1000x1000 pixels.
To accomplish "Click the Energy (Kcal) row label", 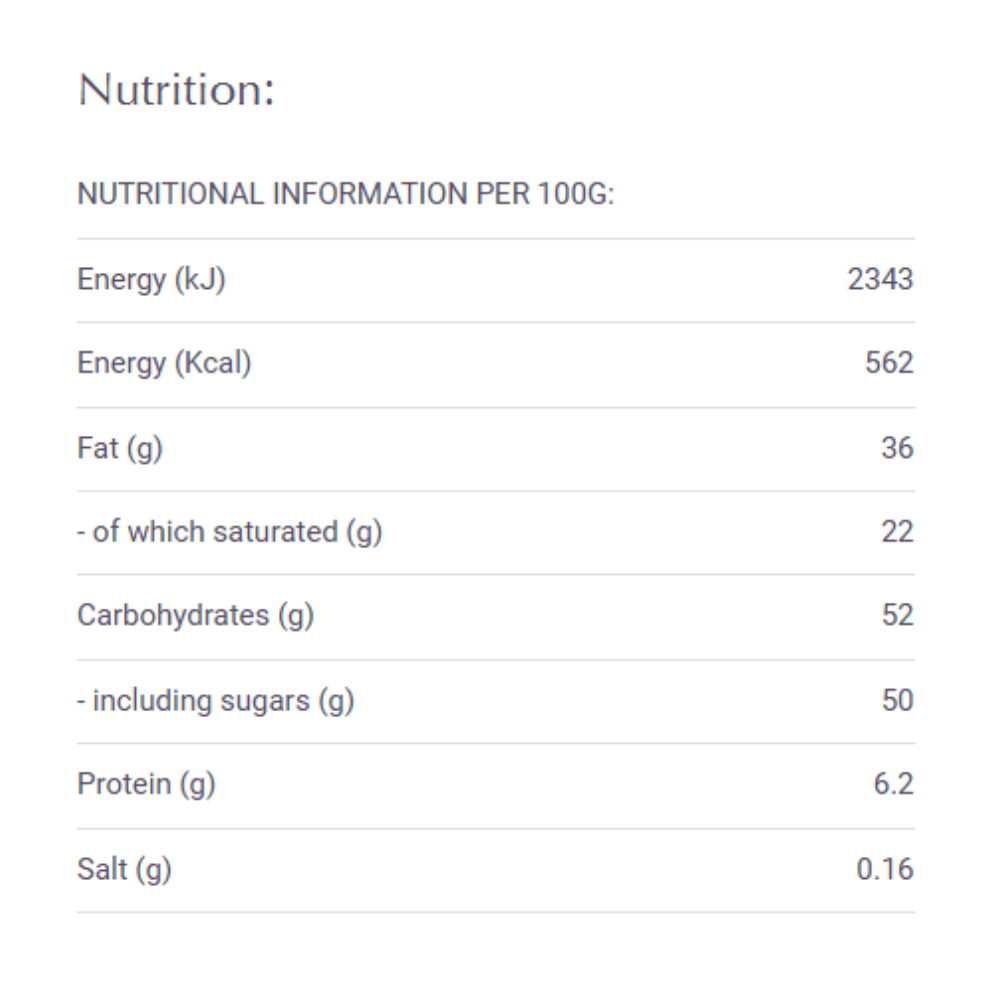I will click(x=164, y=364).
